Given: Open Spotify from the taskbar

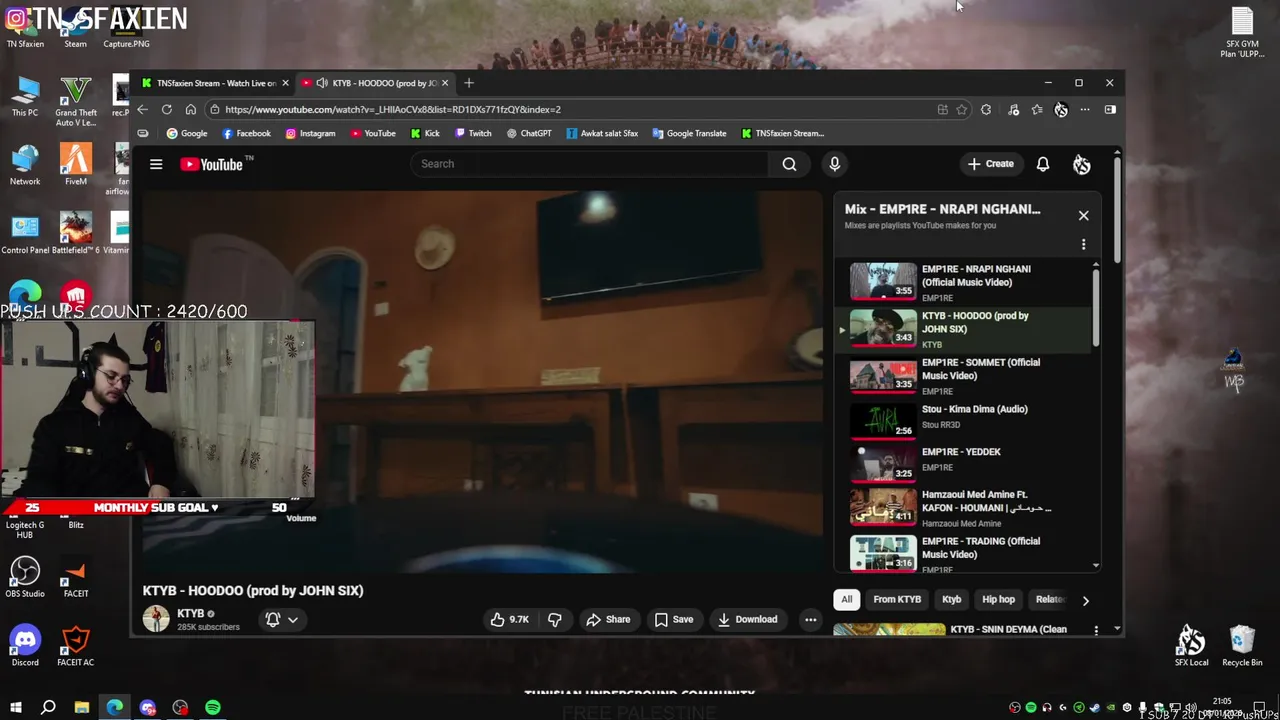Looking at the screenshot, I should click(x=213, y=708).
